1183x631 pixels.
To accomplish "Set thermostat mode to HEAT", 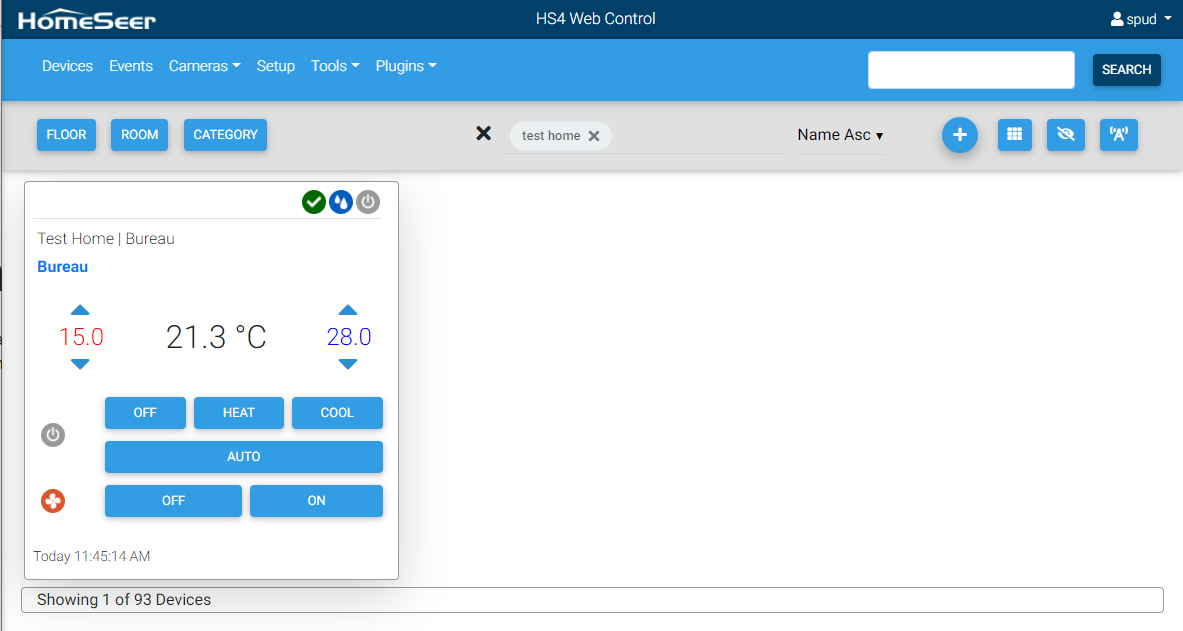I will tap(238, 413).
